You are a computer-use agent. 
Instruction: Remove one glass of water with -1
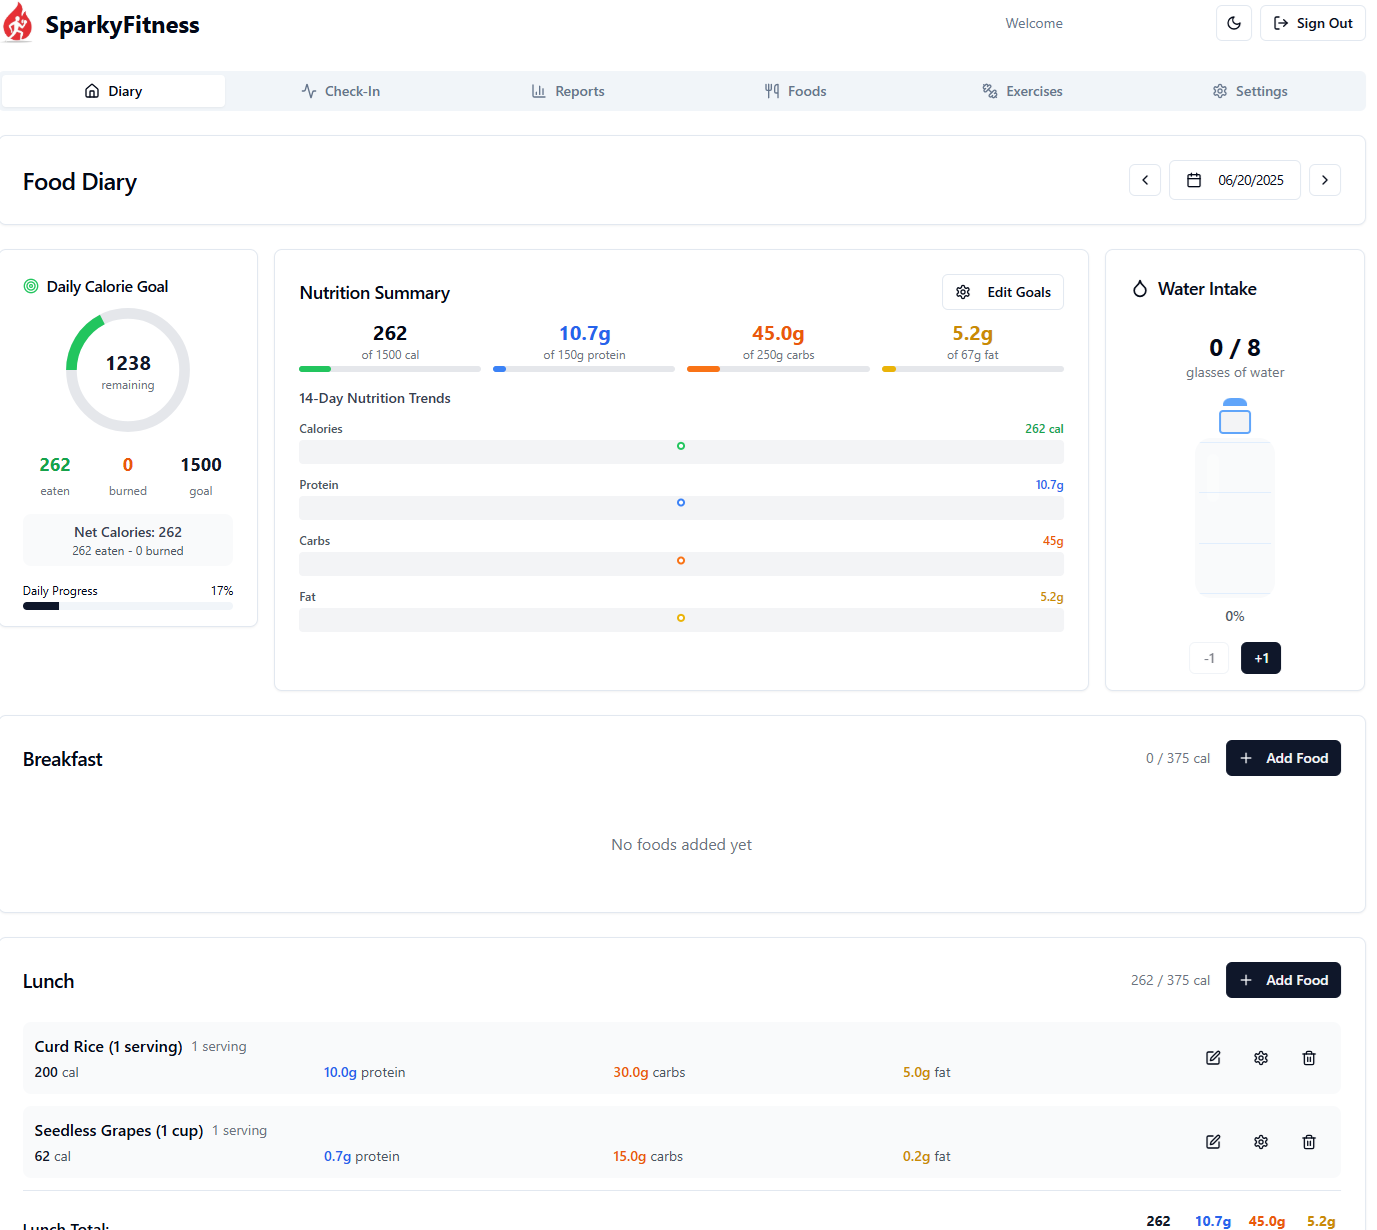1209,658
